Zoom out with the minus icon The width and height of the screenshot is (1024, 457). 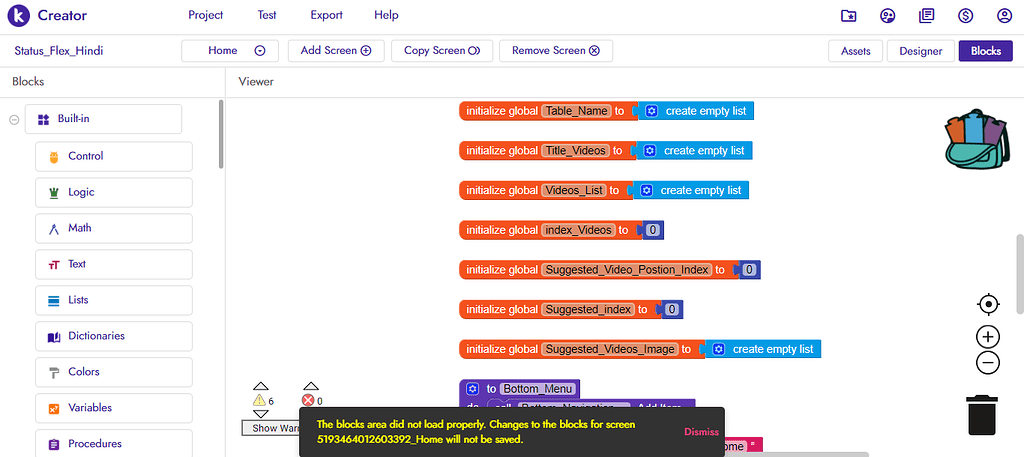[x=988, y=362]
